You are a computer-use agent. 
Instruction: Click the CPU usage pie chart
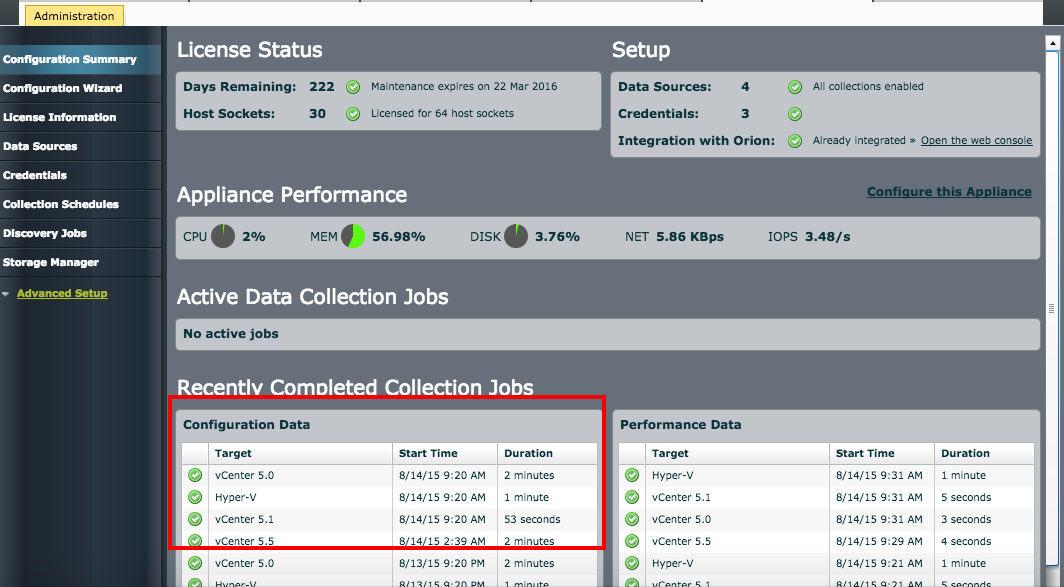coord(223,236)
